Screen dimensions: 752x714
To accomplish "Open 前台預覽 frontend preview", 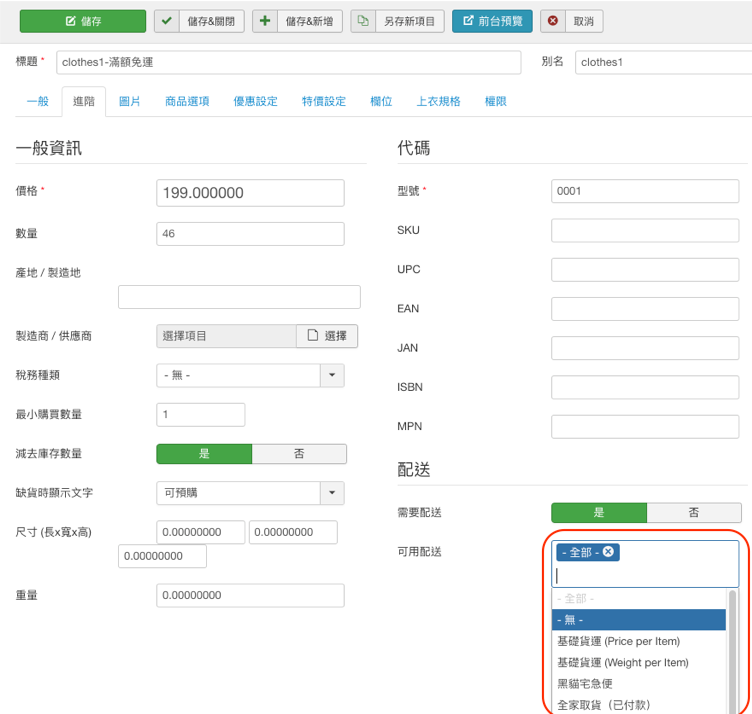I will [x=492, y=21].
